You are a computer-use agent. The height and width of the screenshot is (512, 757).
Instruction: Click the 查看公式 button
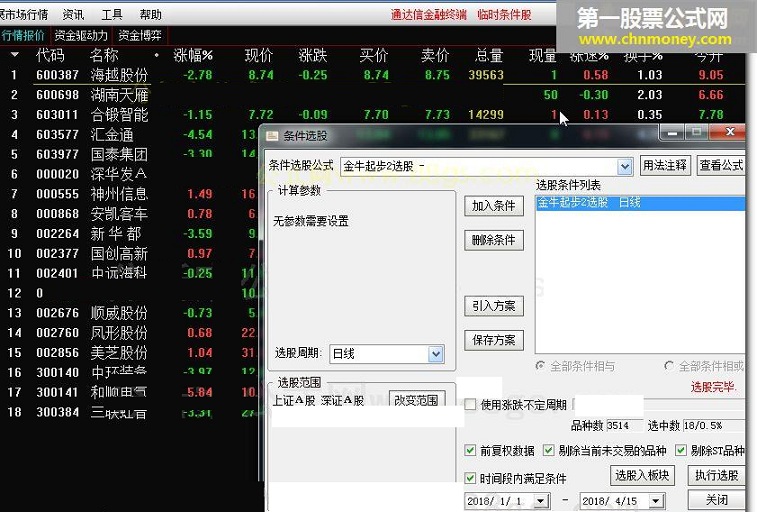(721, 166)
